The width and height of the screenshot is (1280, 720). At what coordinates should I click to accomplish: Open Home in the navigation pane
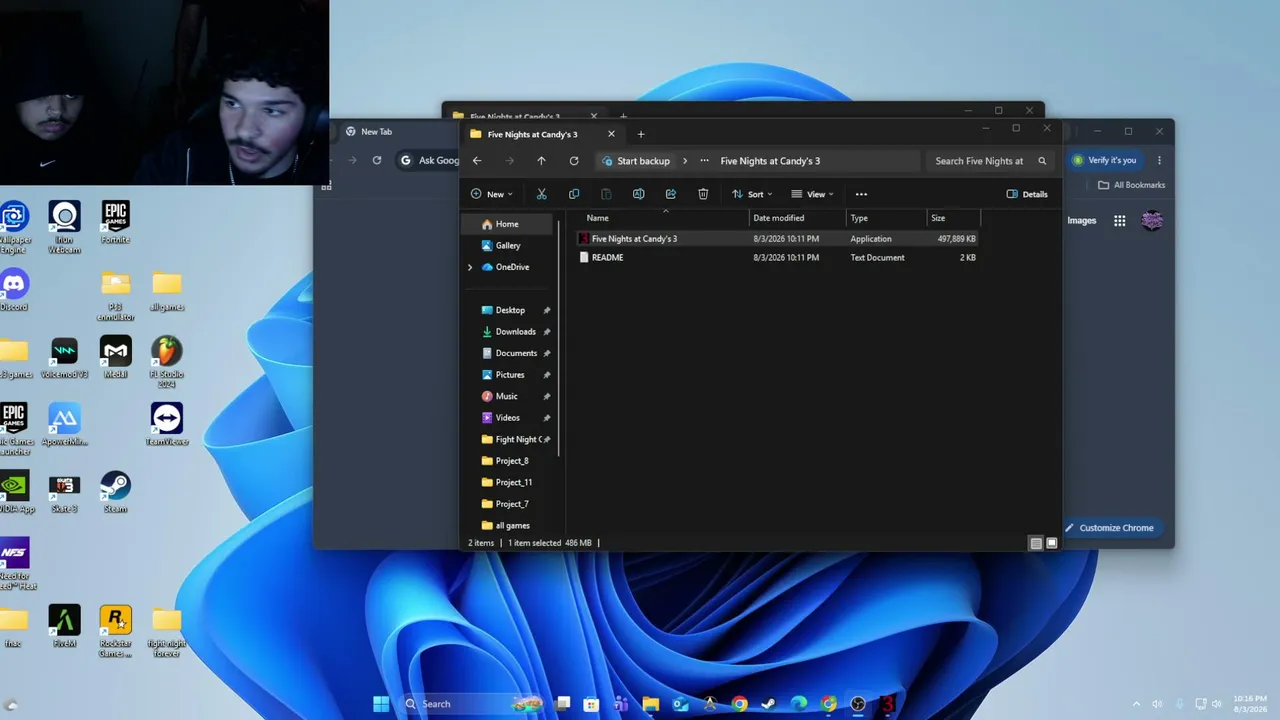pyautogui.click(x=509, y=224)
